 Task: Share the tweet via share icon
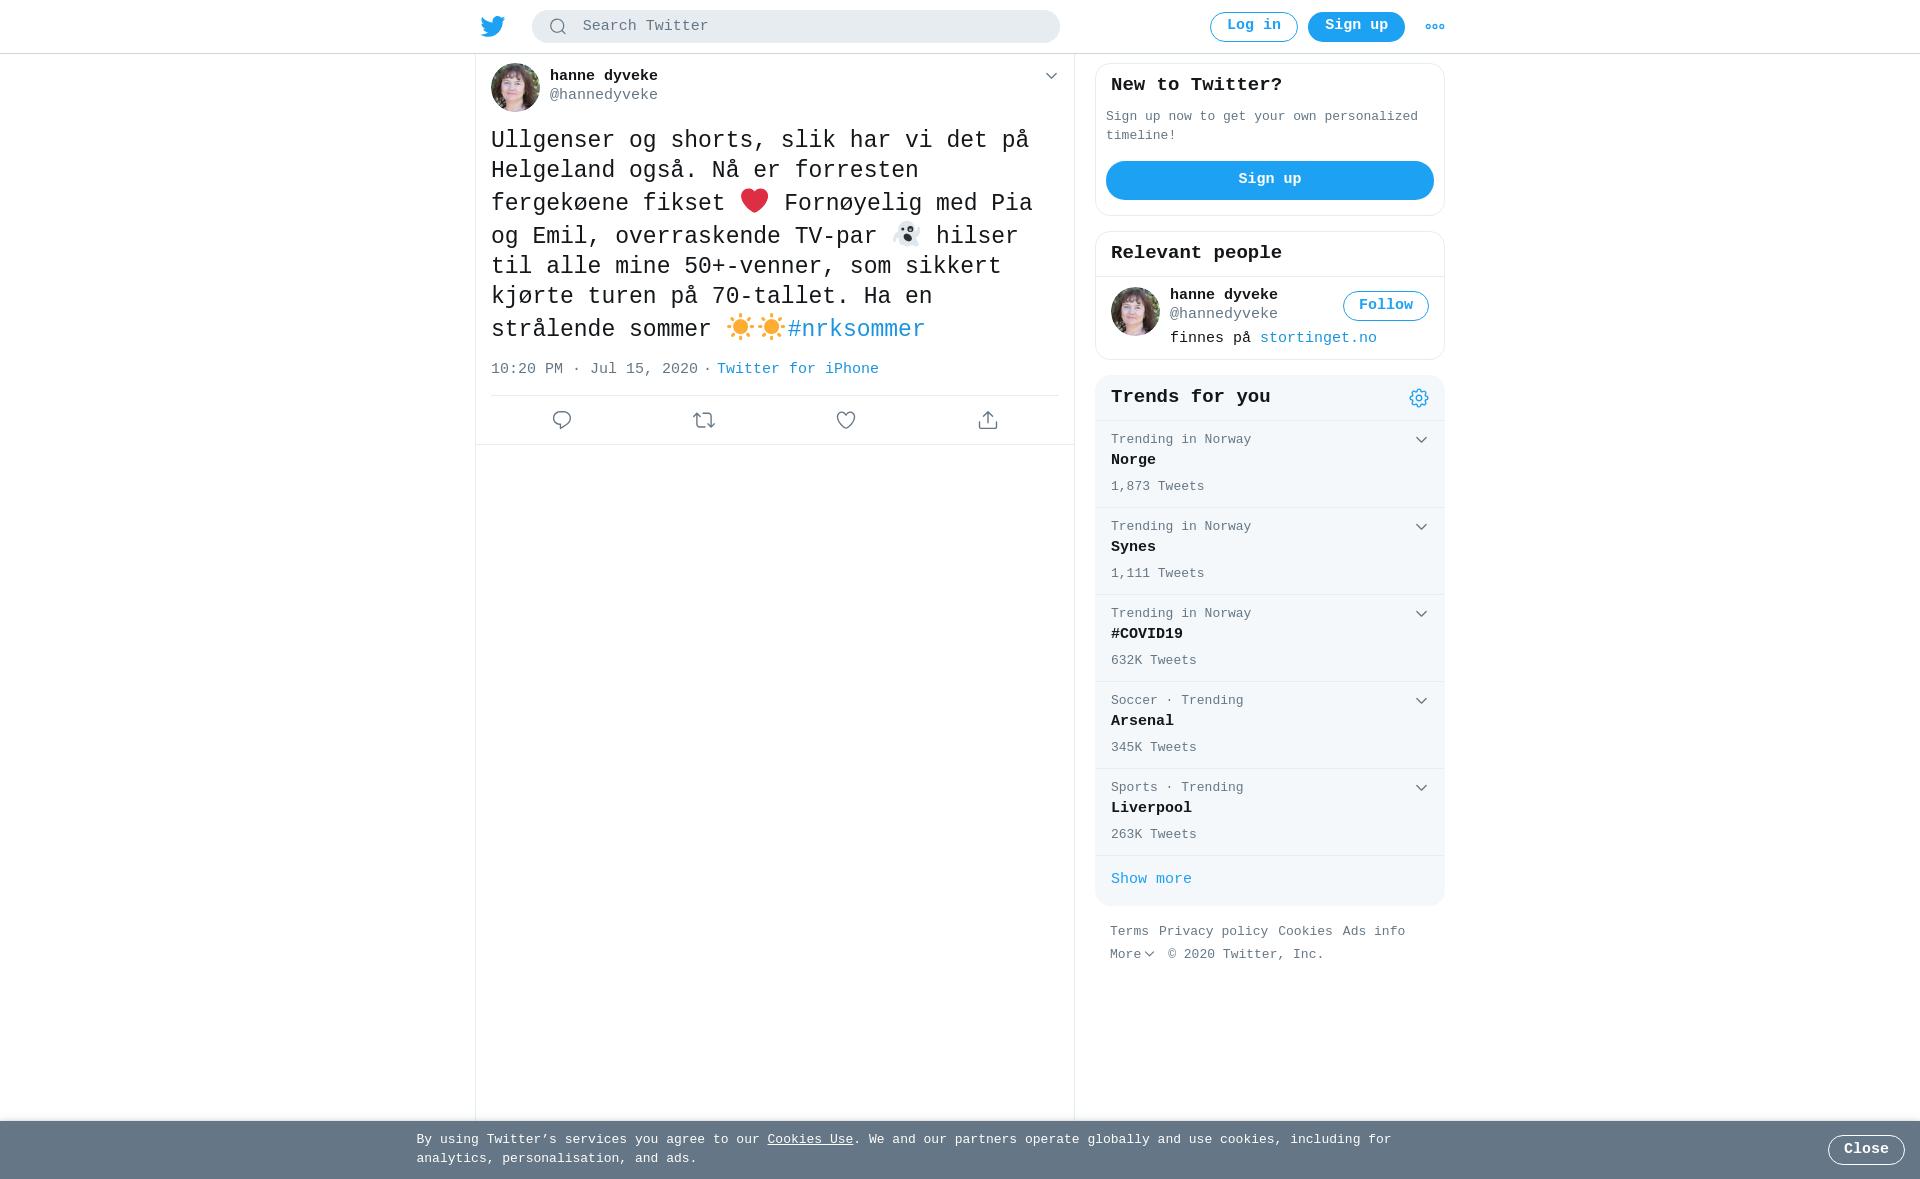coord(988,420)
